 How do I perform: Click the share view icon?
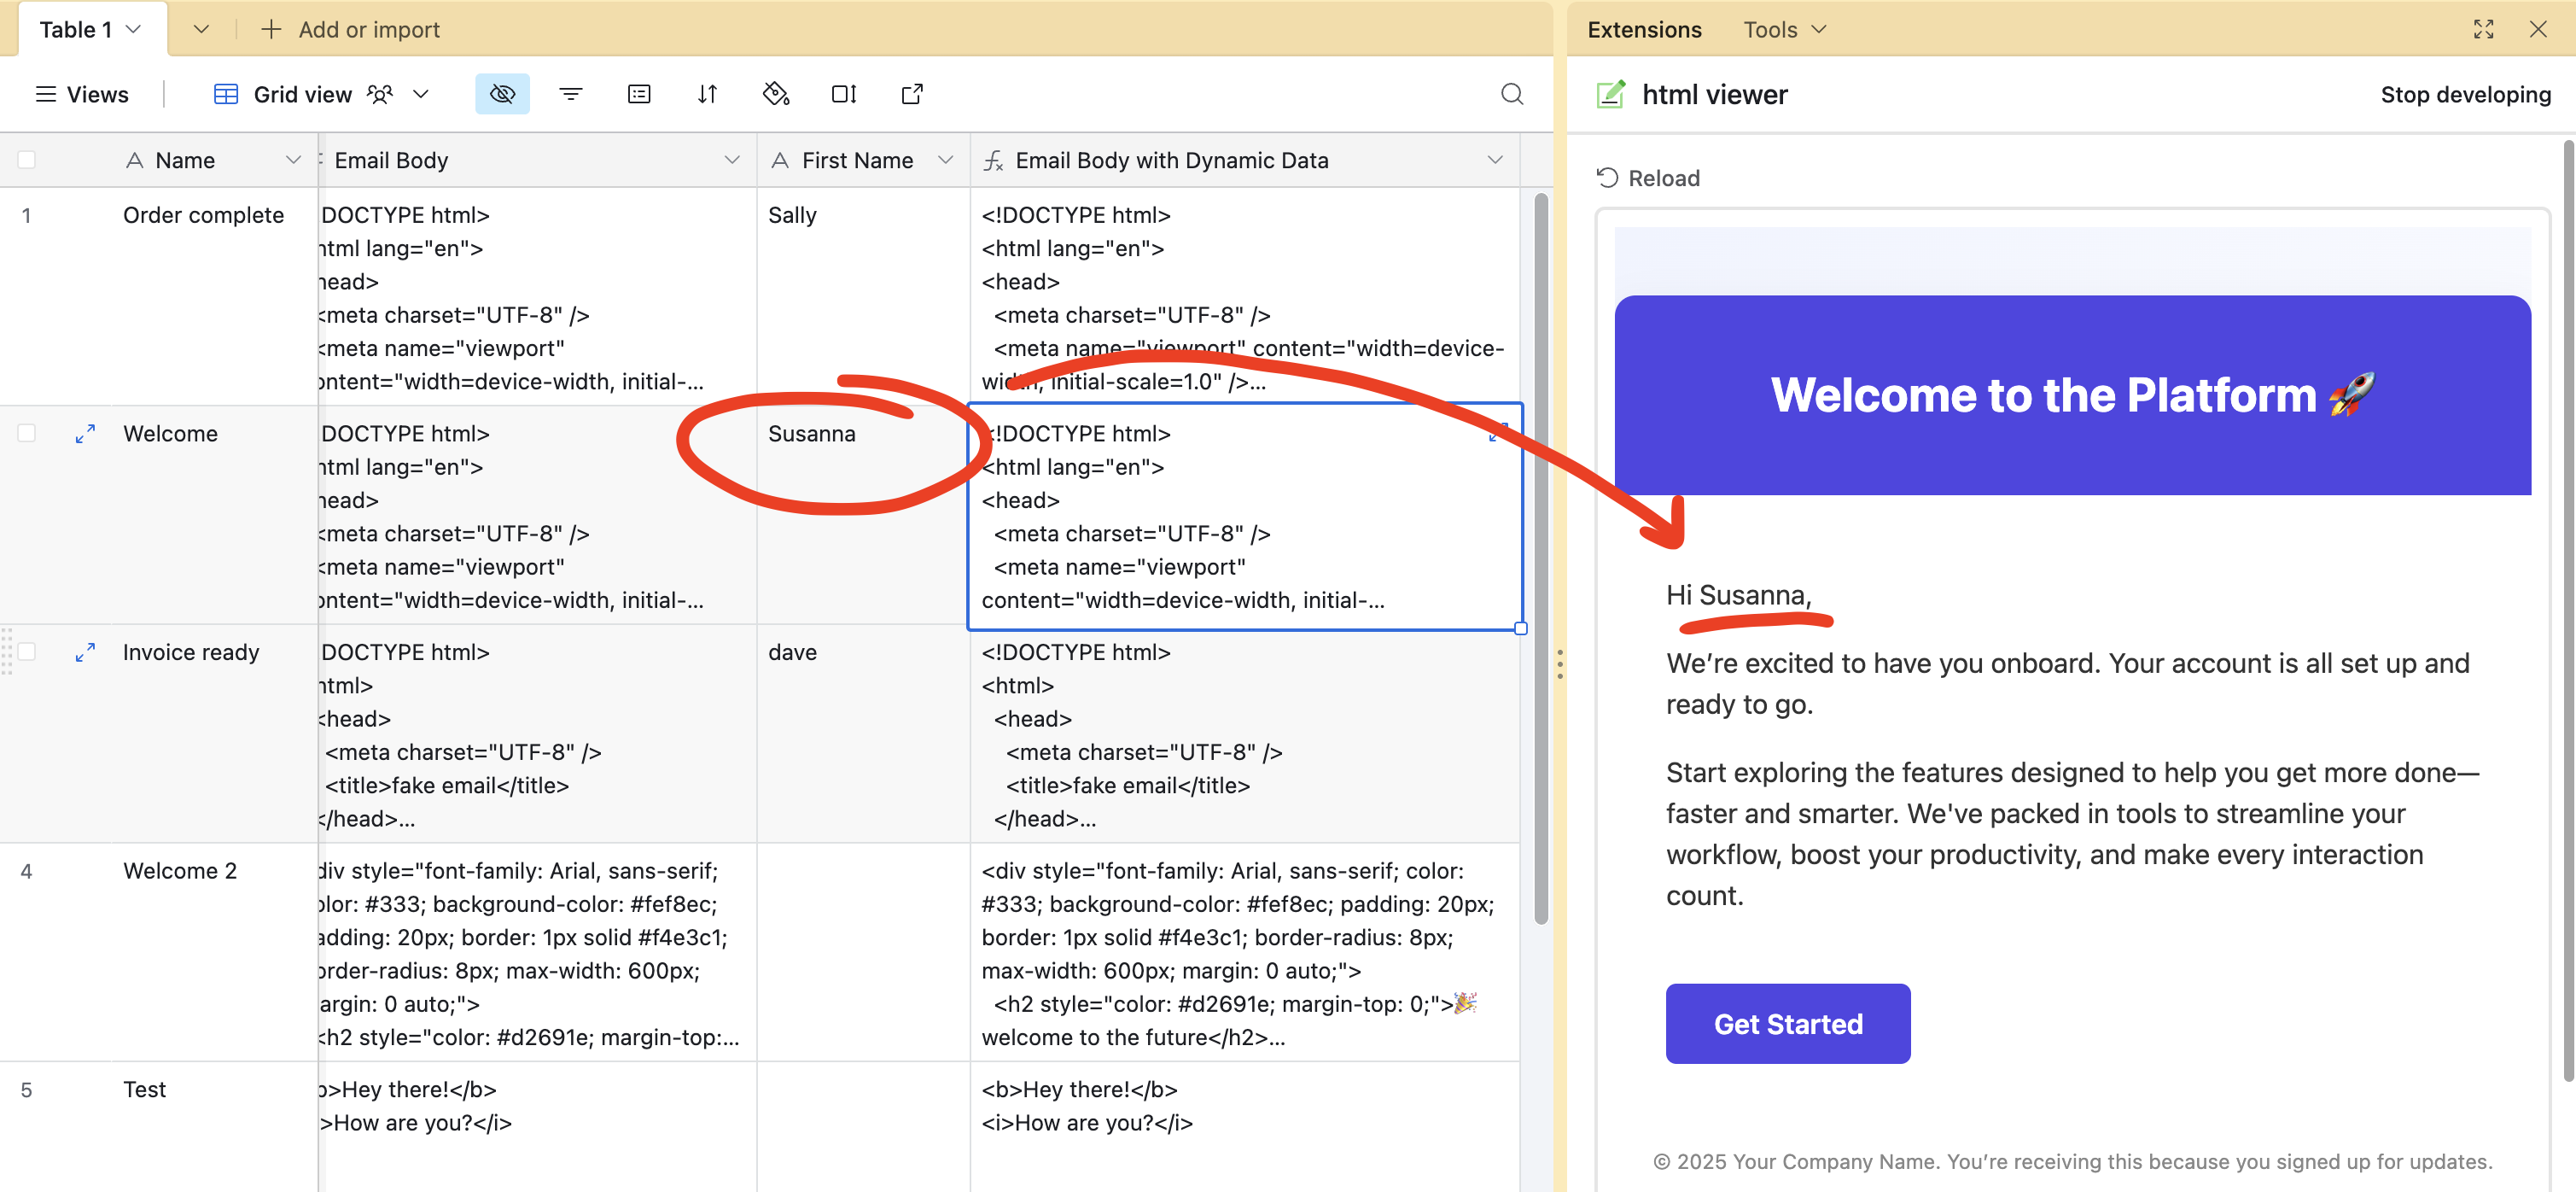click(912, 94)
